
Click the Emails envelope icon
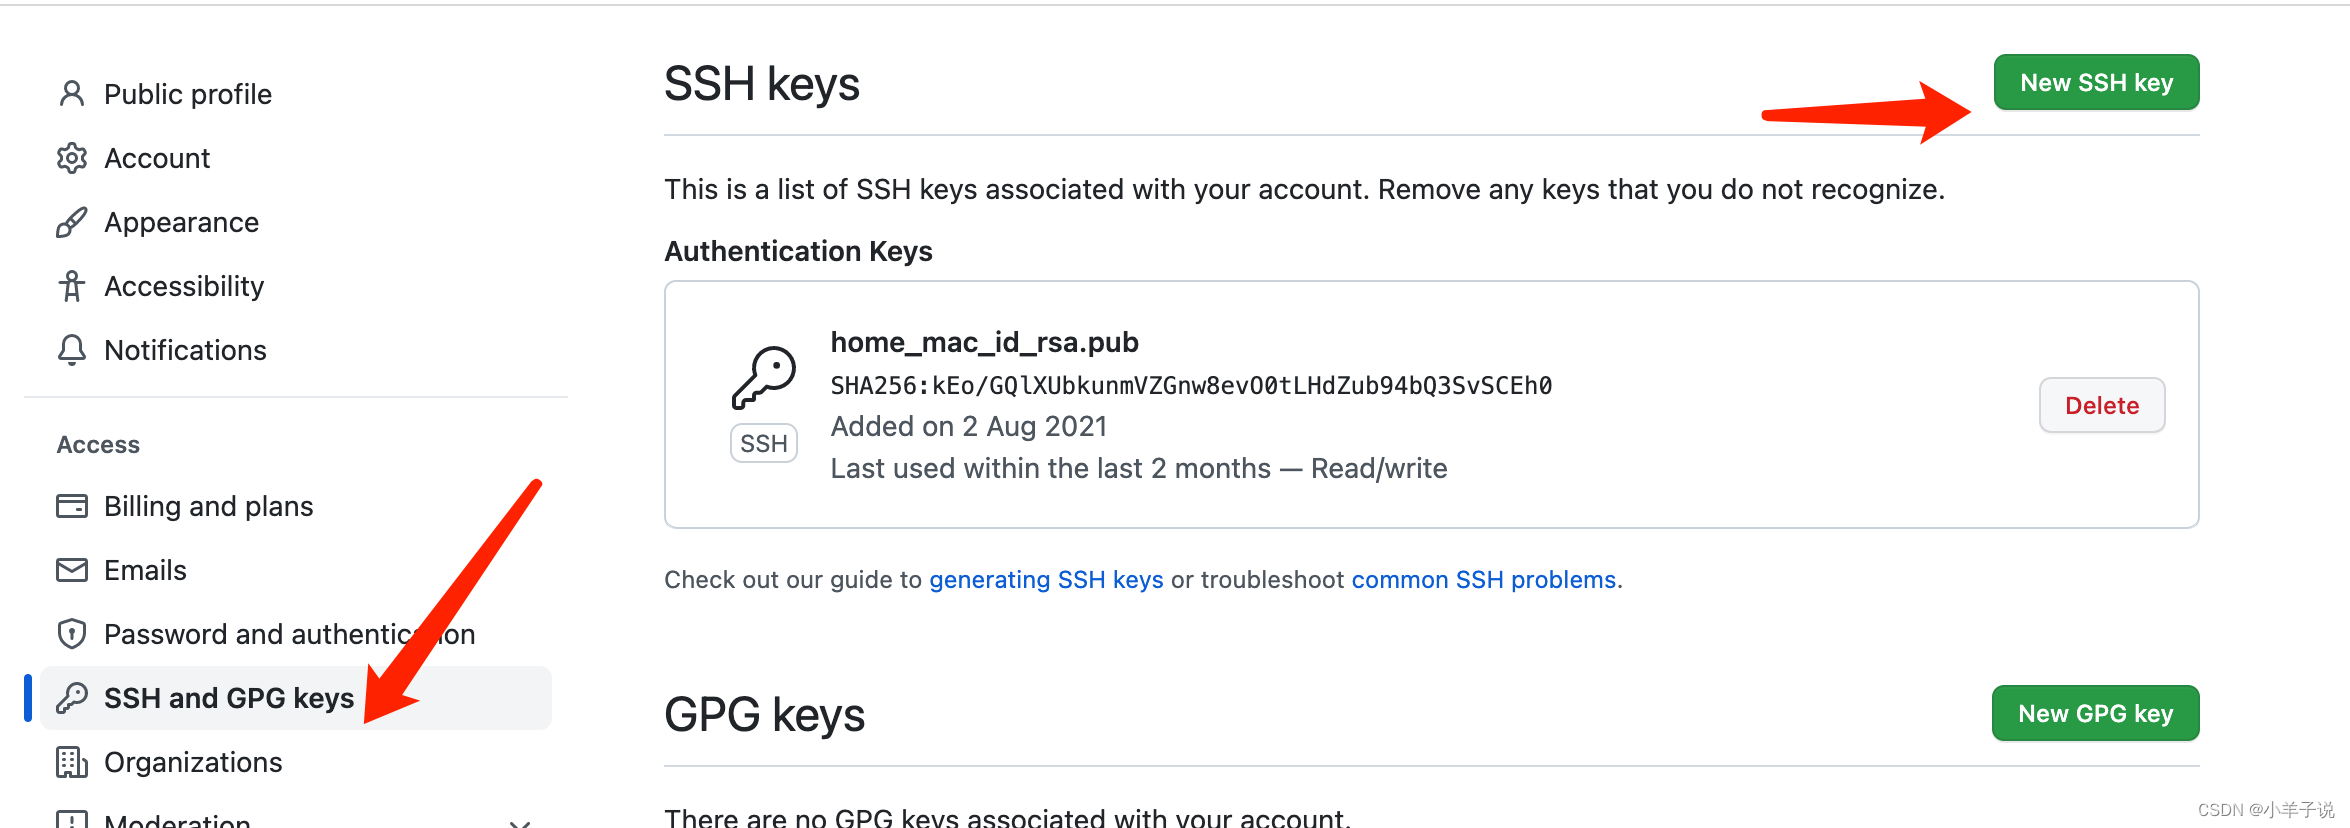(71, 569)
